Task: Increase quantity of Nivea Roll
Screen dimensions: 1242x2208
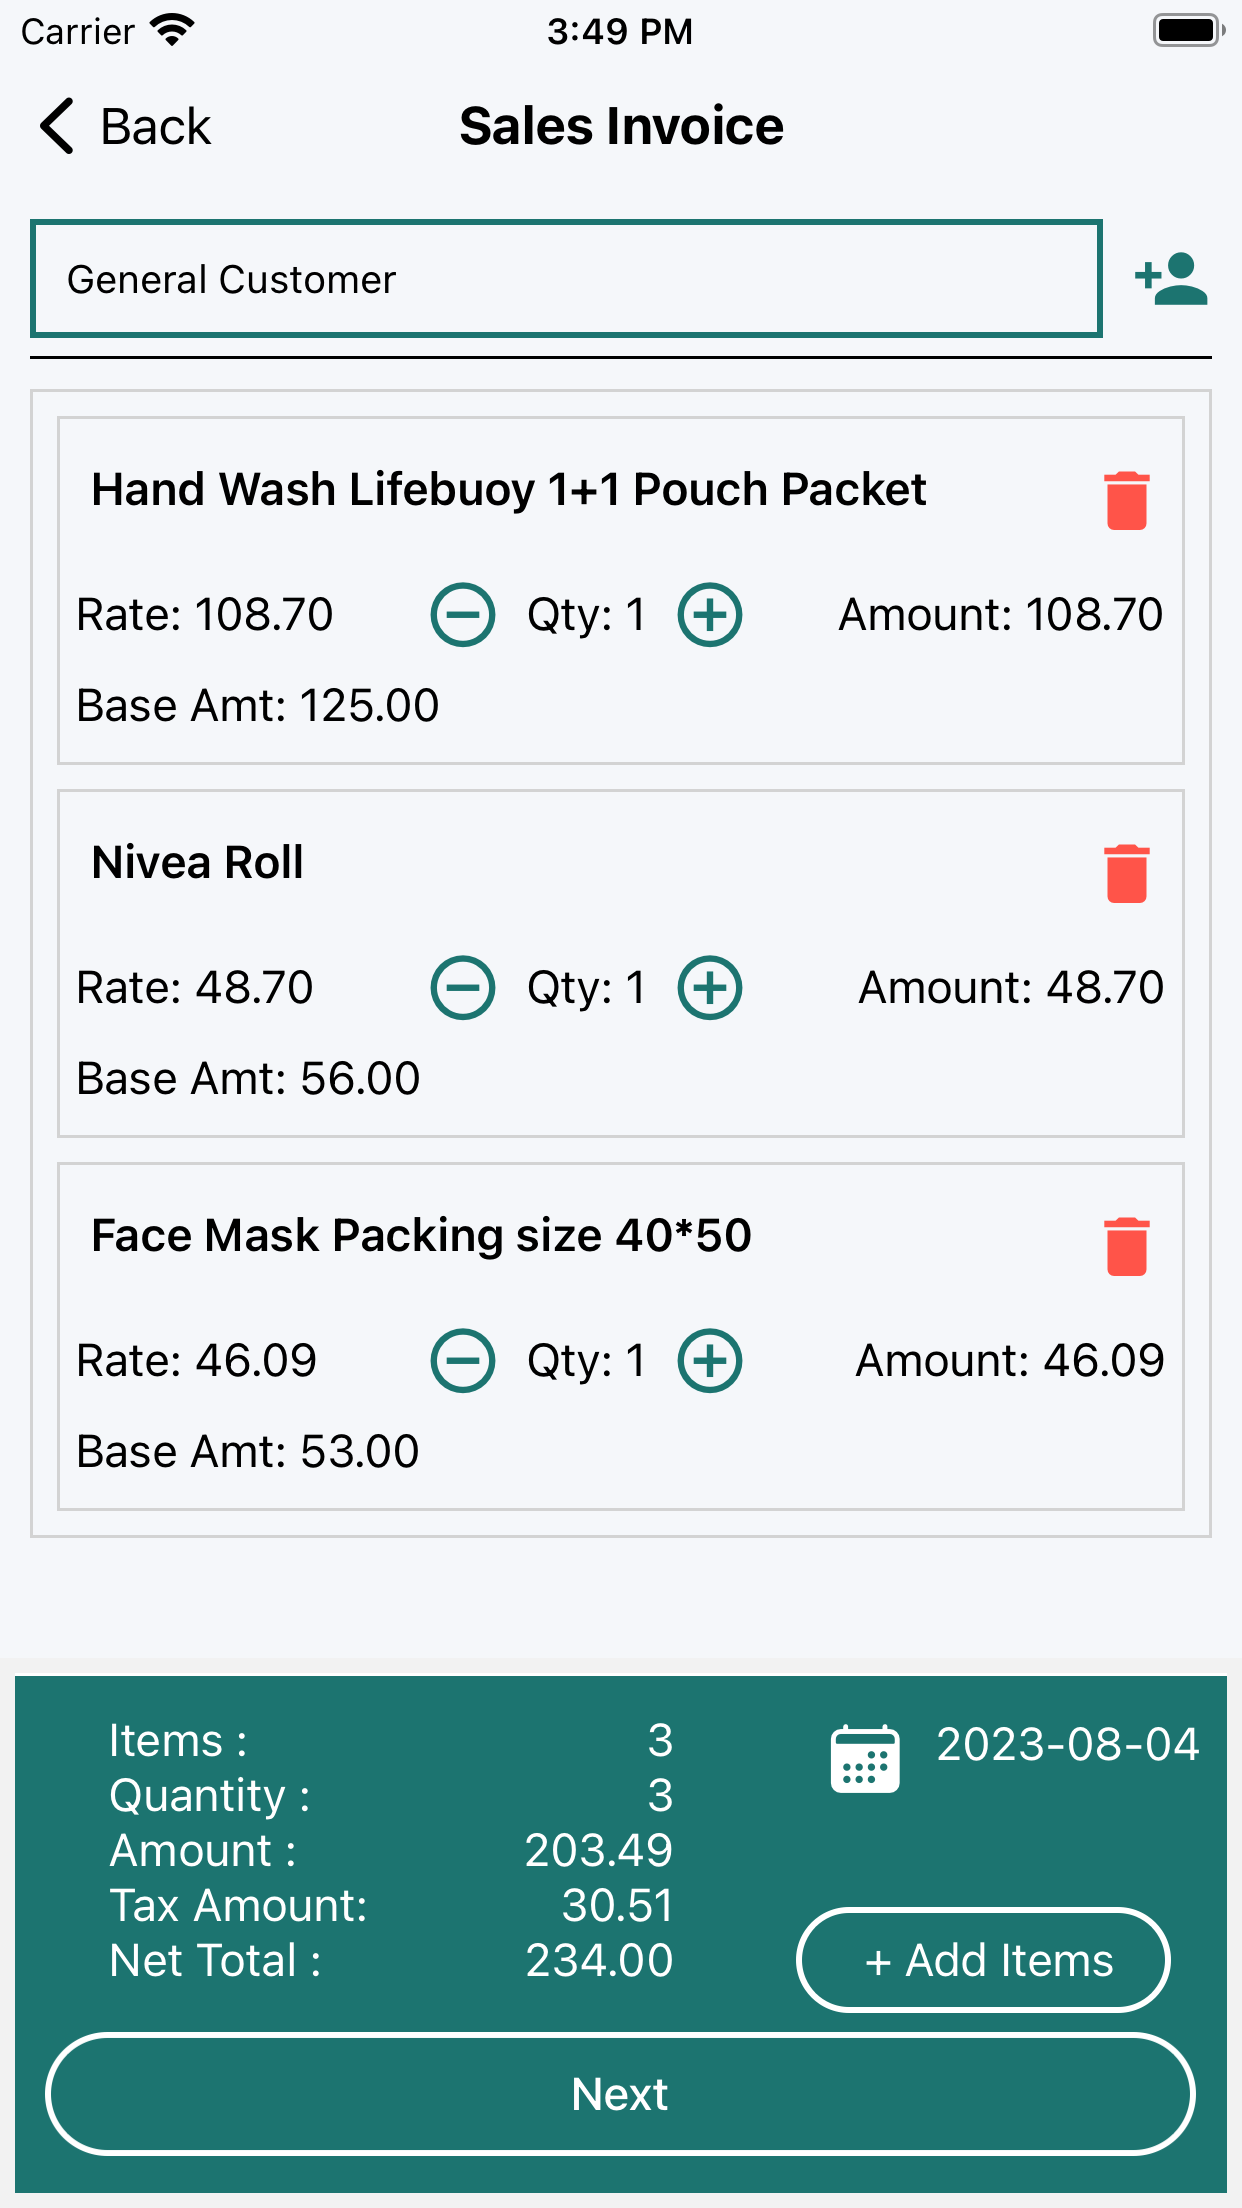Action: tap(710, 988)
